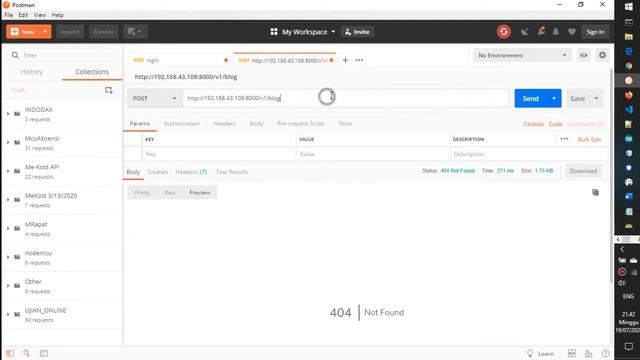Open the Tests tab
This screenshot has width=640, height=360.
pos(345,123)
